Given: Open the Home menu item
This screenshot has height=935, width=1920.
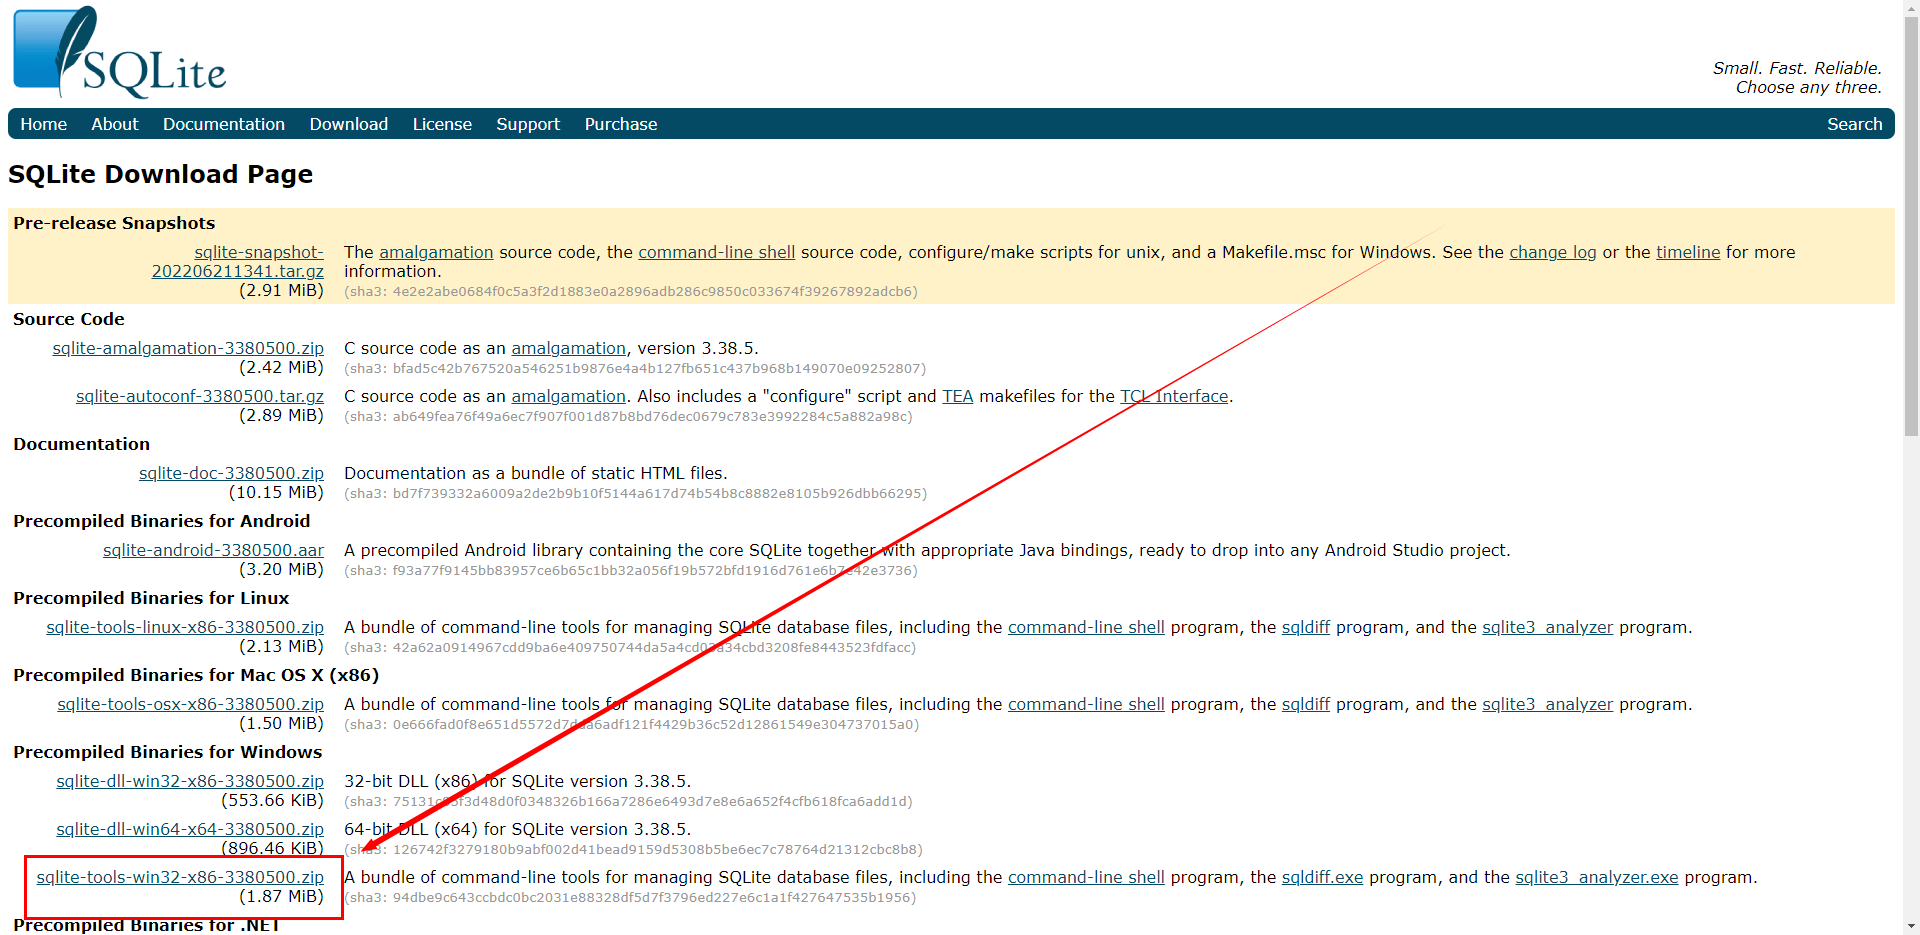Looking at the screenshot, I should coord(44,124).
